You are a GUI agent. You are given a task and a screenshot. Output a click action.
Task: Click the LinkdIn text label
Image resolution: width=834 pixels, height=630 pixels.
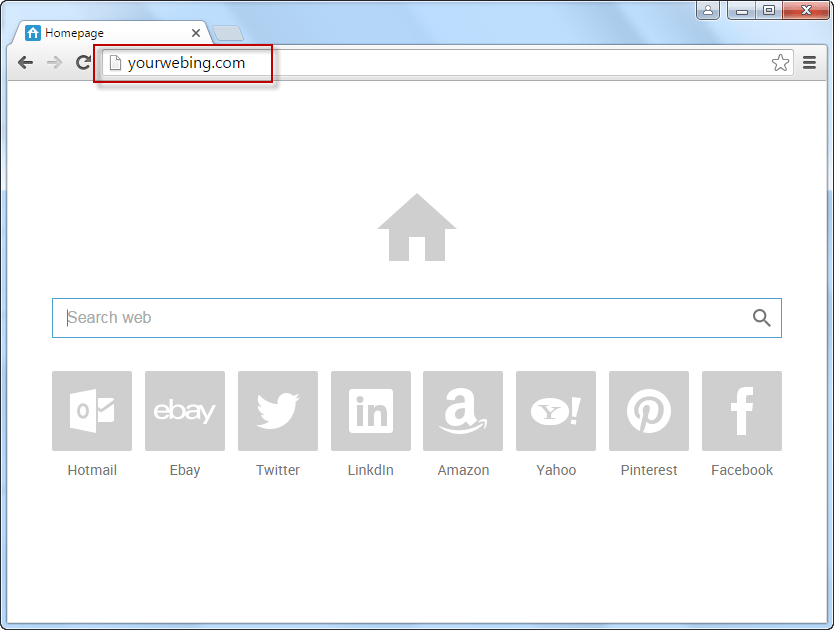pos(371,470)
